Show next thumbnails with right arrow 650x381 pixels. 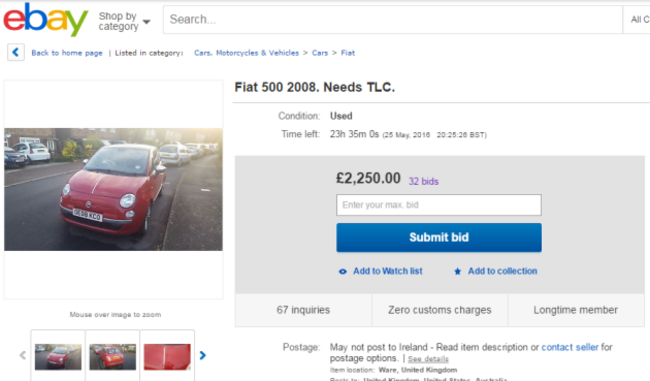click(202, 355)
